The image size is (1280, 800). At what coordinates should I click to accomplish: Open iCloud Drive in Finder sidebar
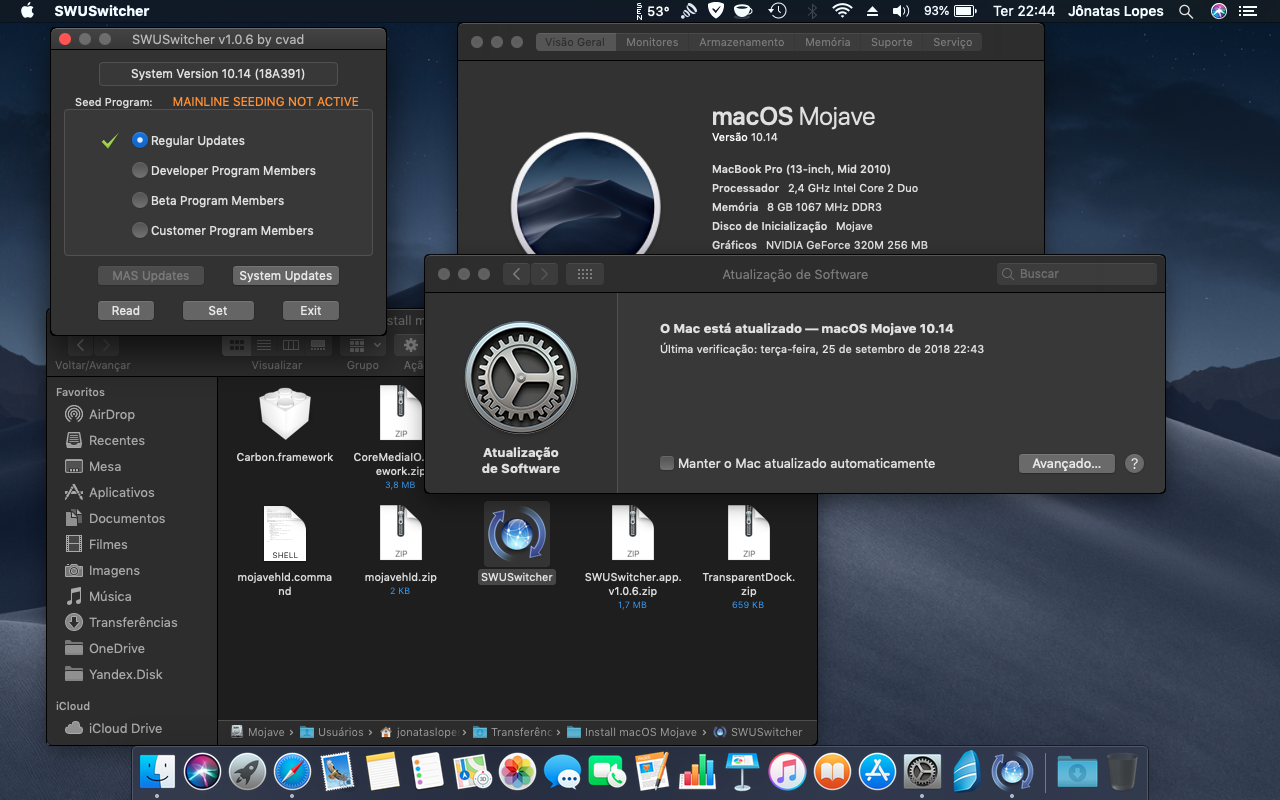[125, 728]
